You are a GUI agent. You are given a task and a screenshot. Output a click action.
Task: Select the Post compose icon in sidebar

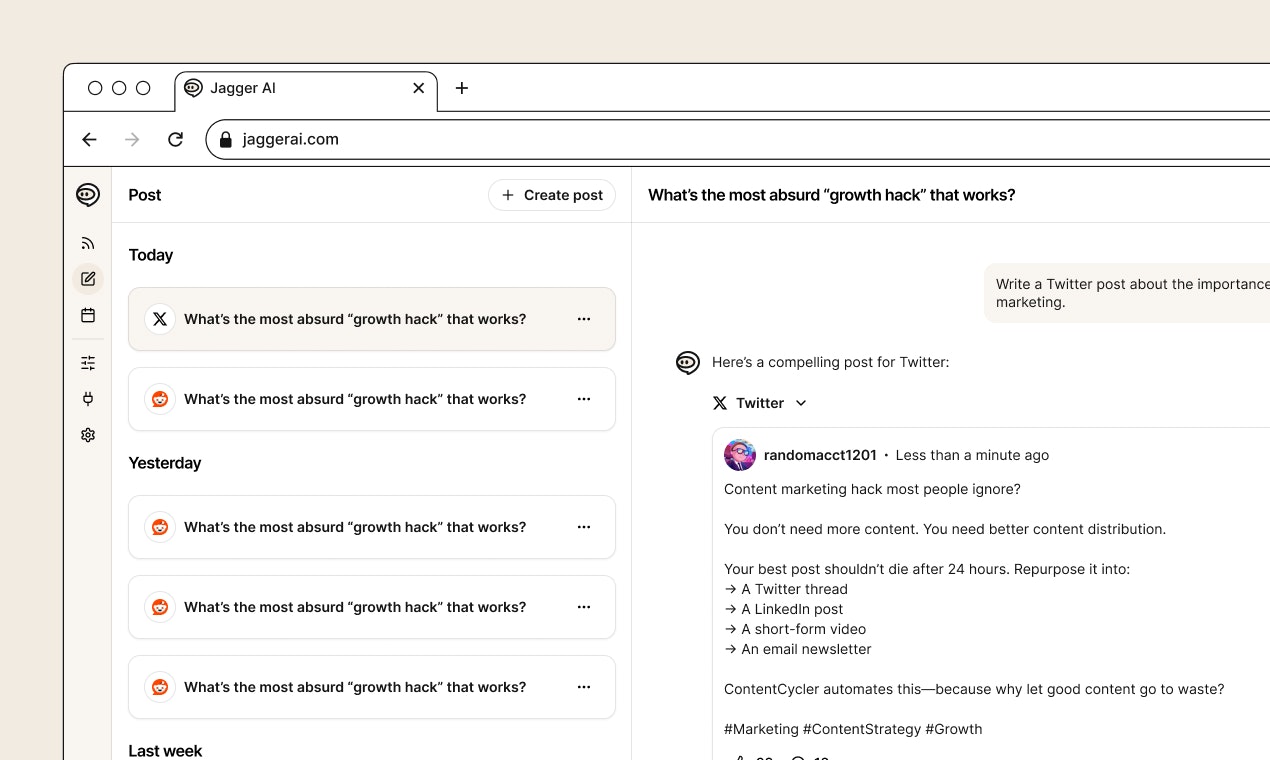pos(88,279)
